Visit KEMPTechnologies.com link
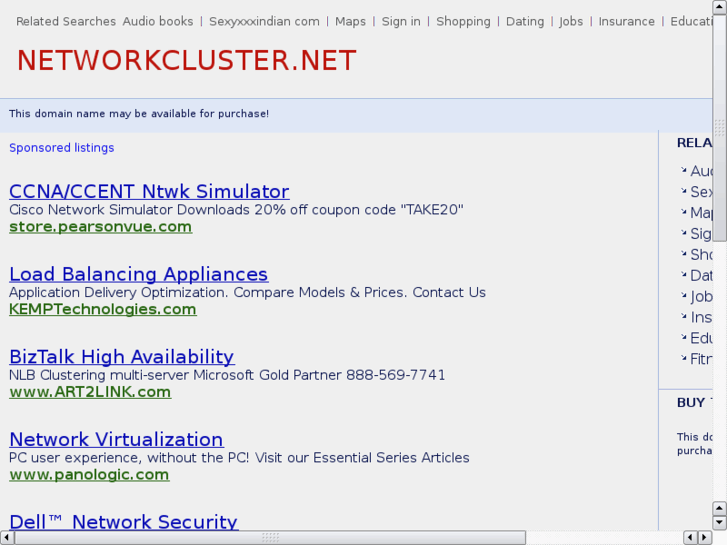 point(103,309)
